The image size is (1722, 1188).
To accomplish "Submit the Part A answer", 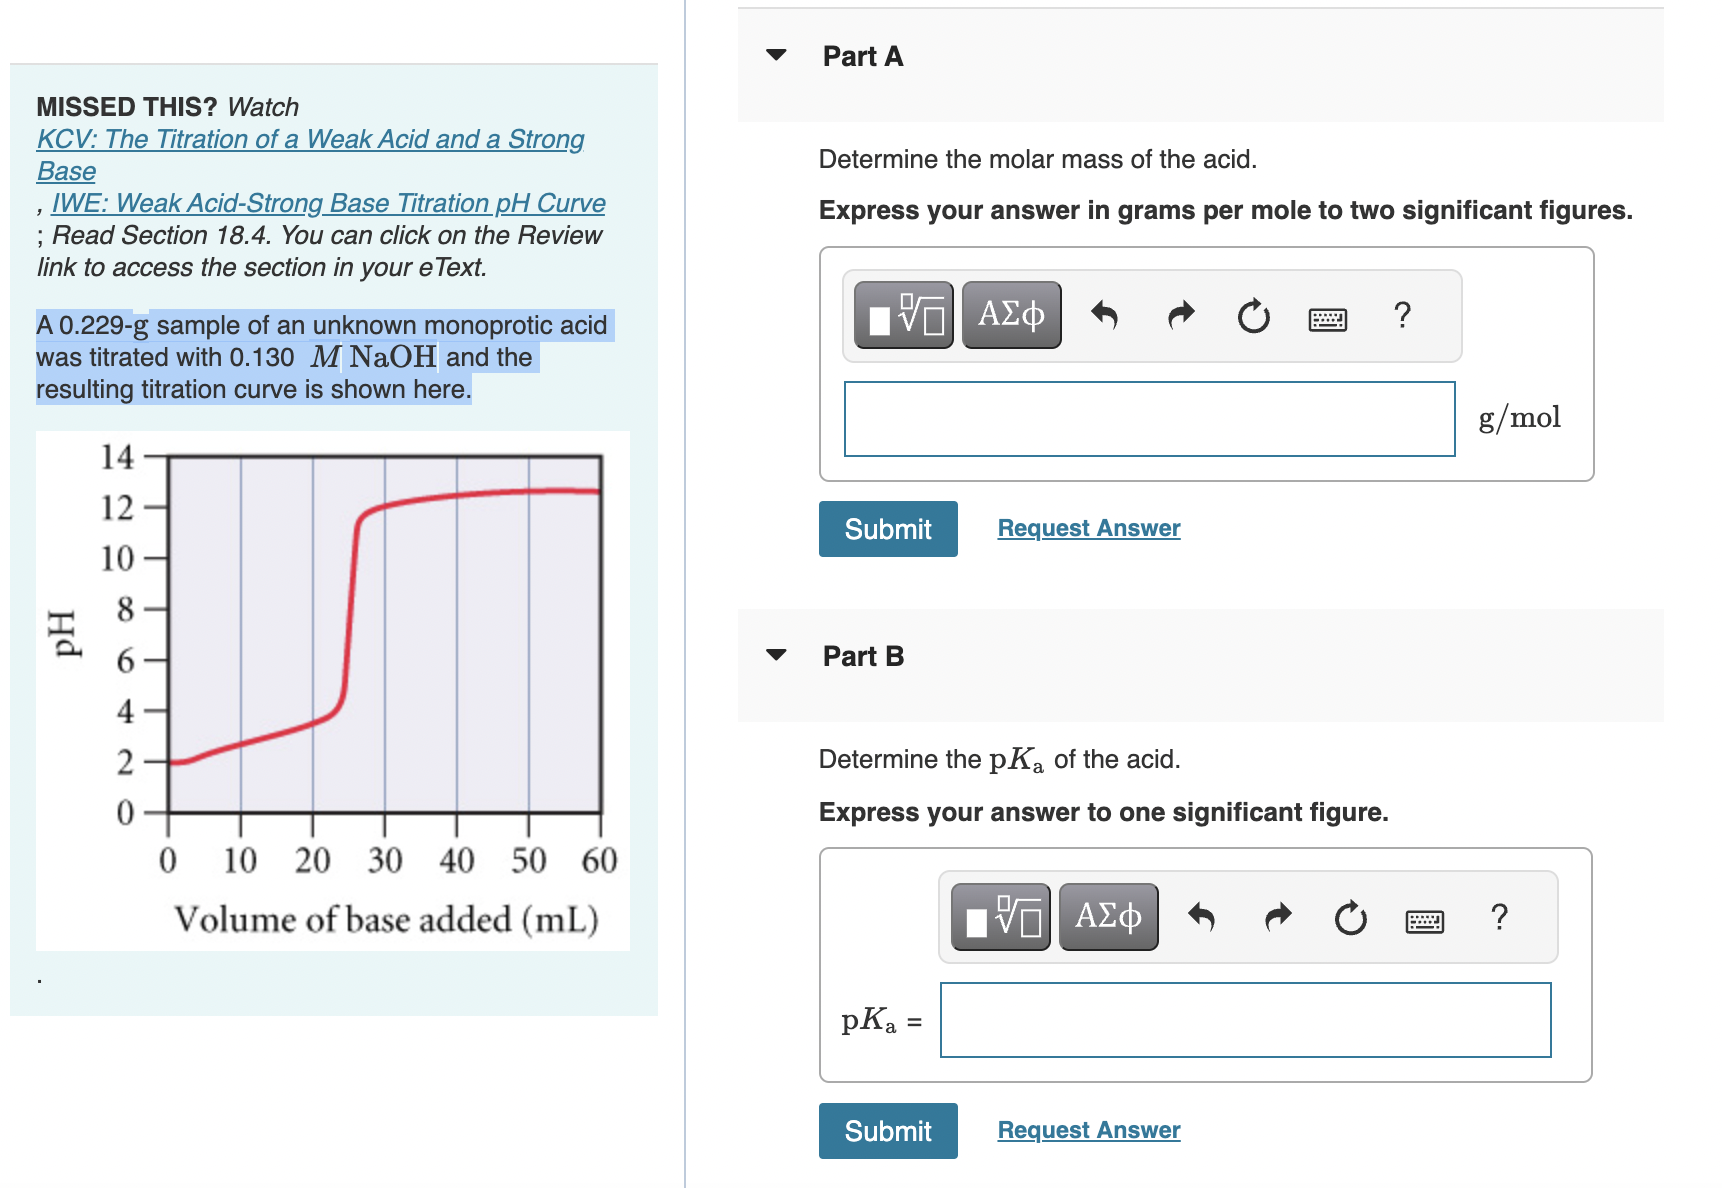I will click(887, 528).
